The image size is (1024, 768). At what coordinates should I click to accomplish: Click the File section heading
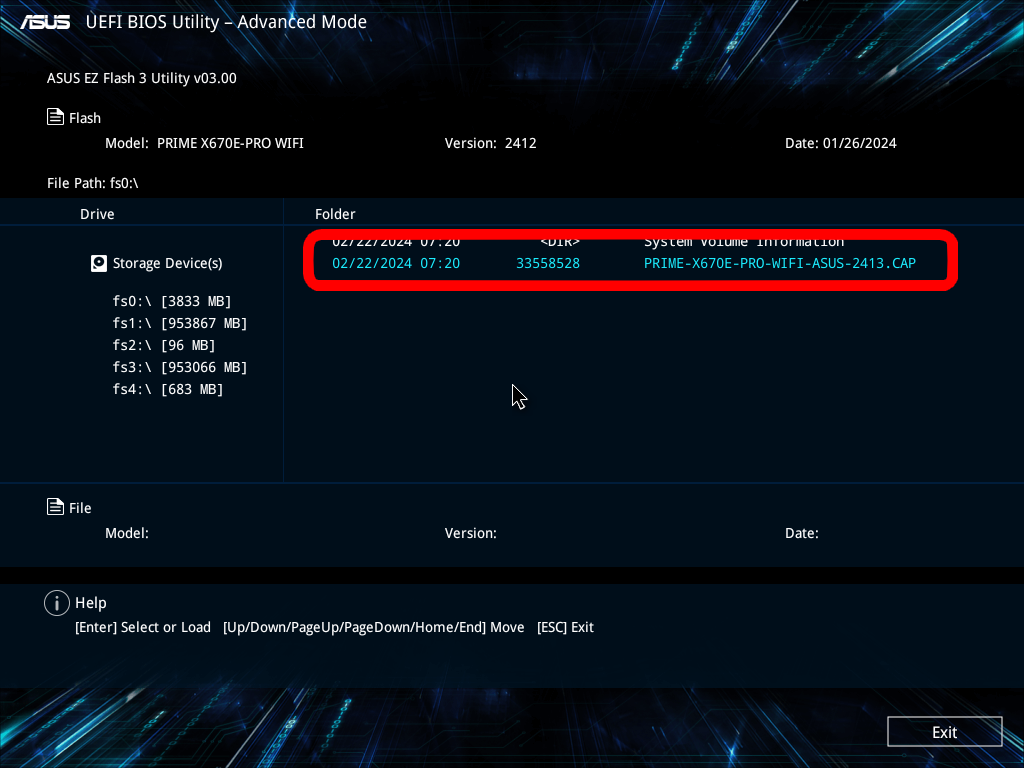coord(80,508)
